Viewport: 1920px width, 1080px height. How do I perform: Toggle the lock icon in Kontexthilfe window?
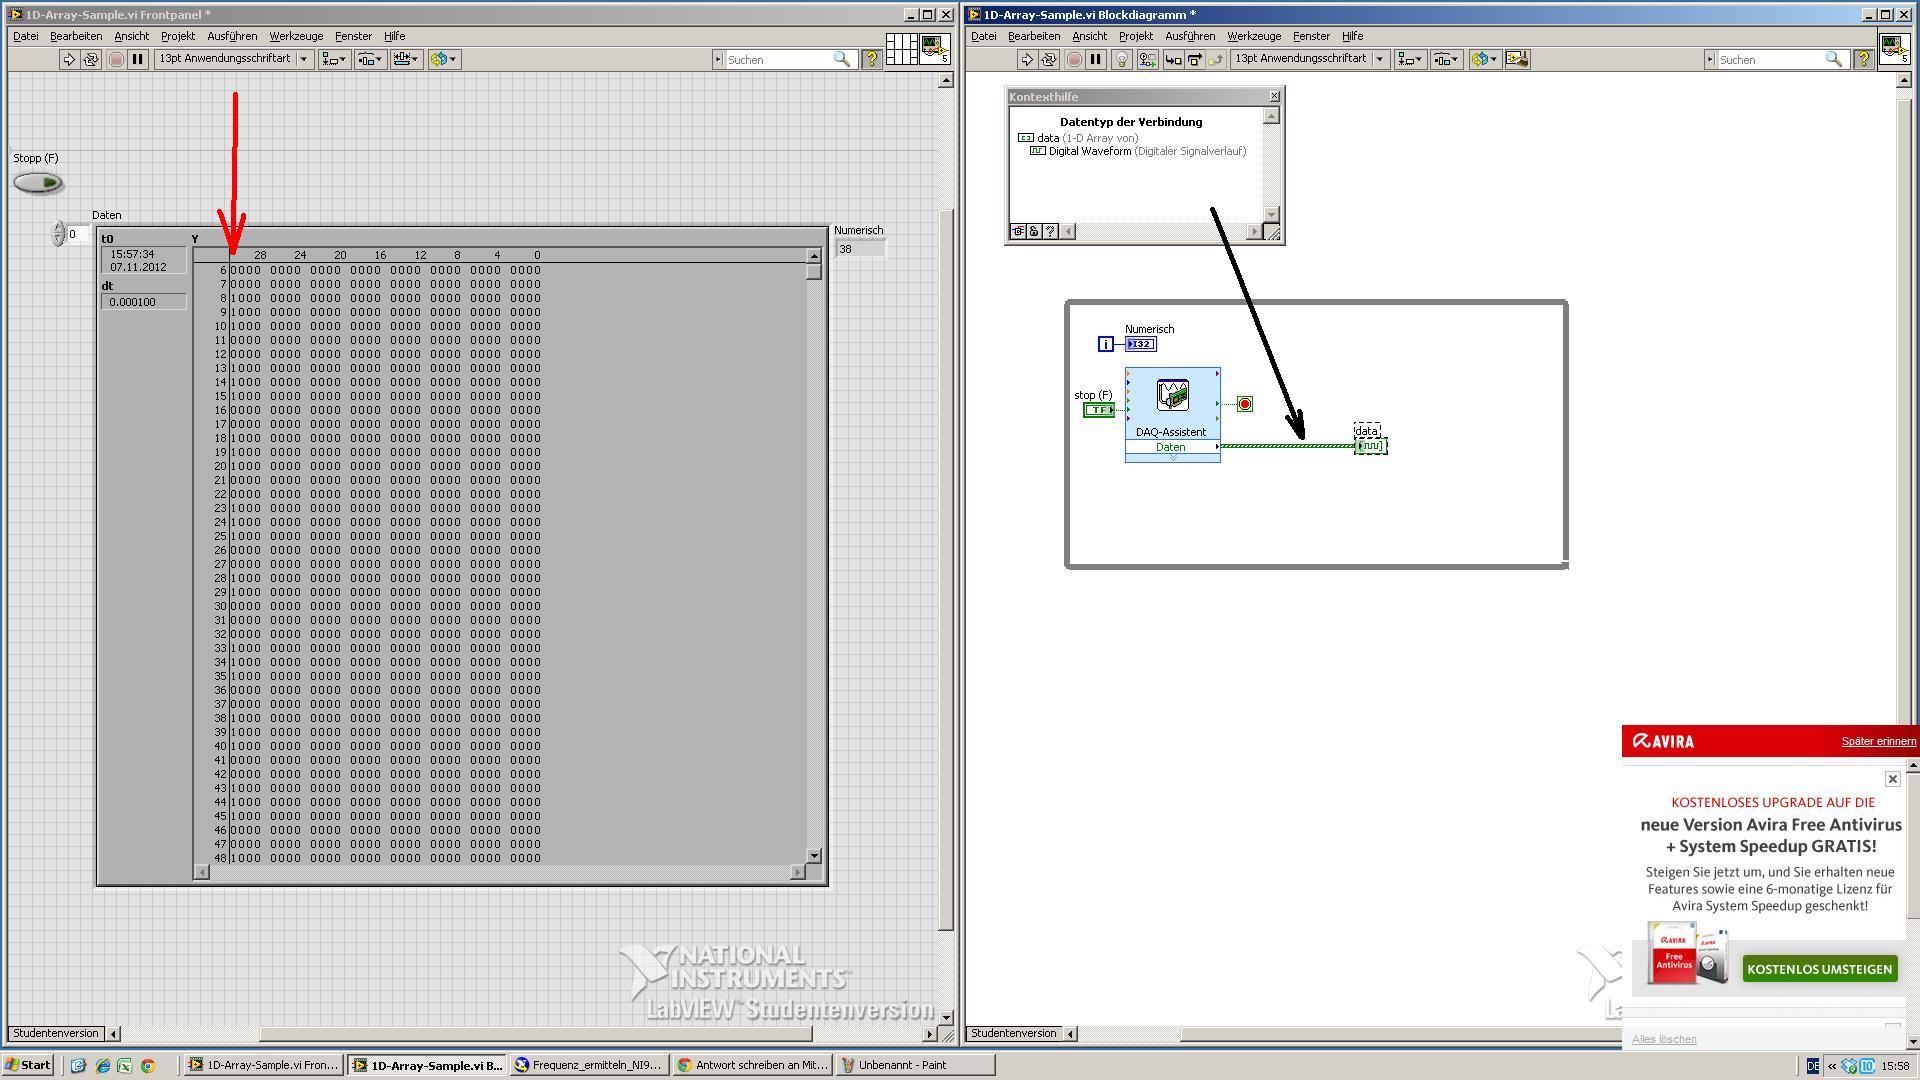1034,232
